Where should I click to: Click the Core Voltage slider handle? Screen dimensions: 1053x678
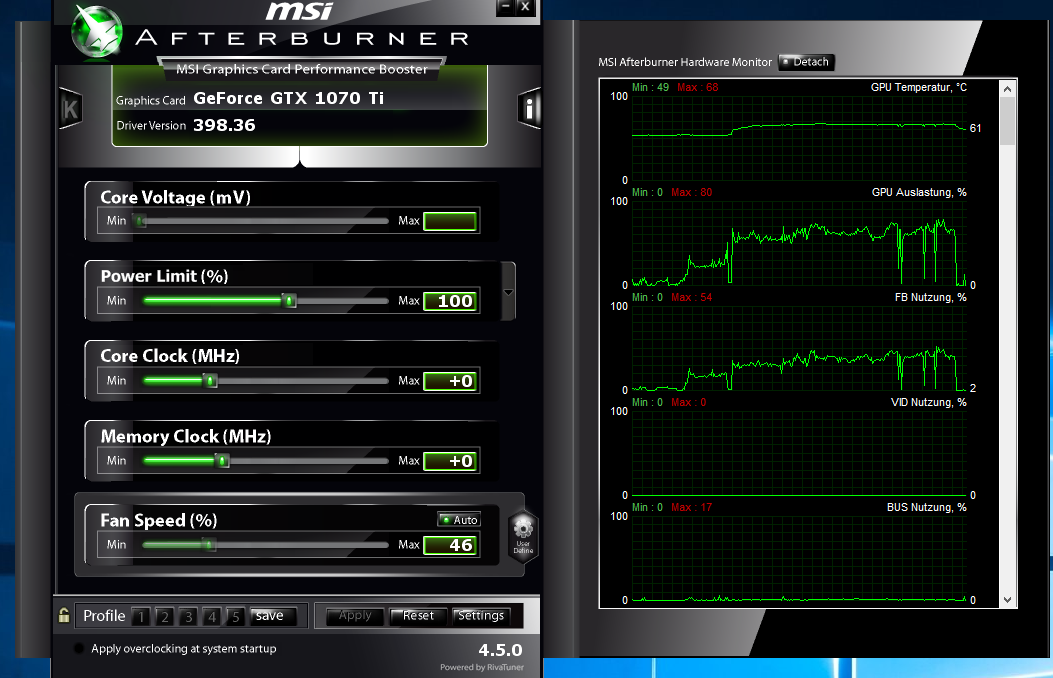(140, 220)
